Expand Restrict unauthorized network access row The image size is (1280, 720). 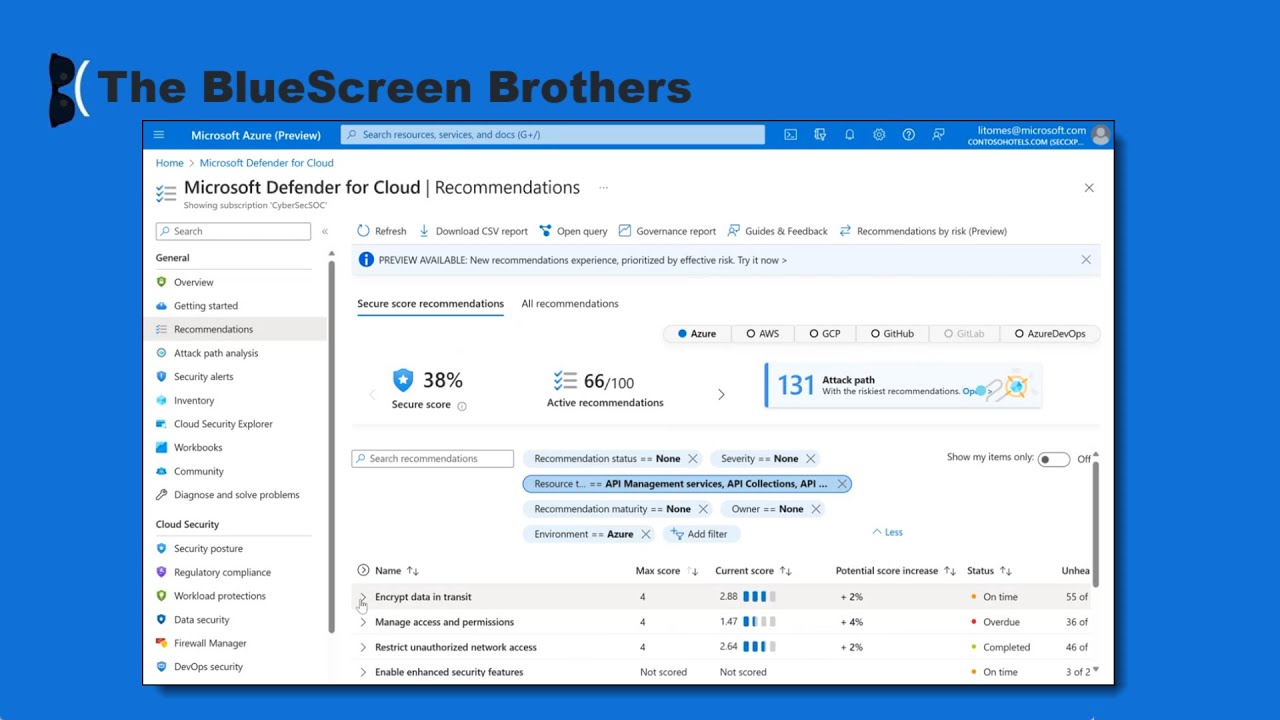[363, 647]
